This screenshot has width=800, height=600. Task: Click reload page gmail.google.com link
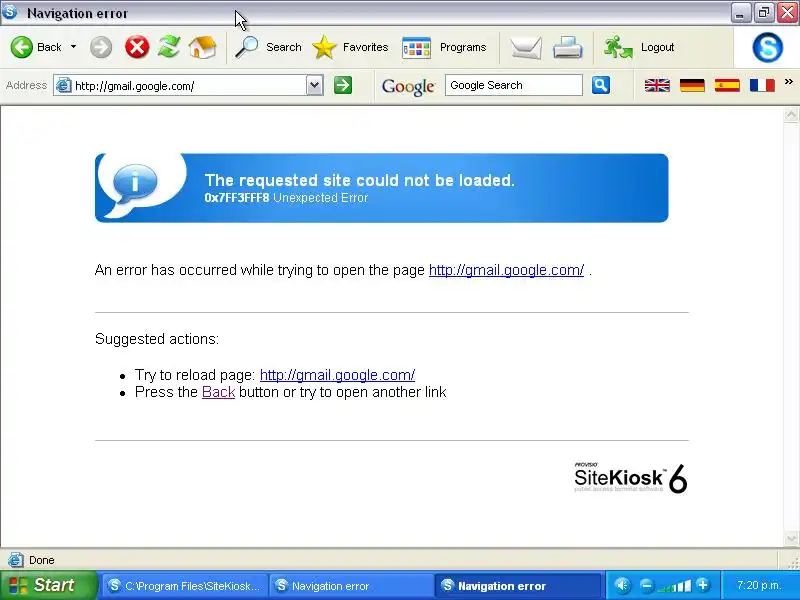click(337, 375)
